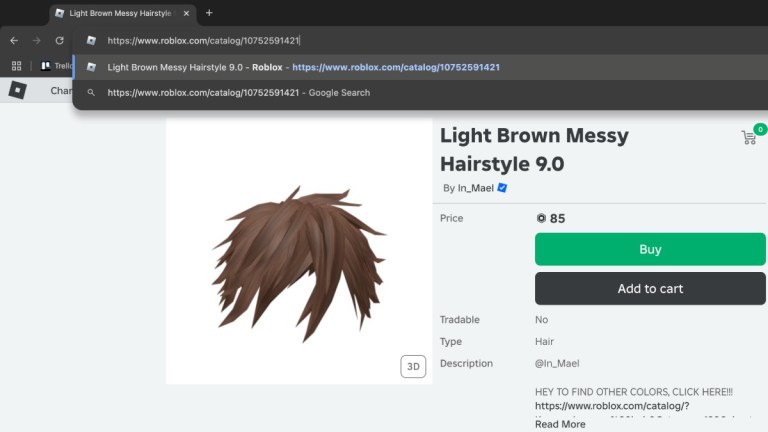This screenshot has height=432, width=768.
Task: Click the Robux icon beside price 85
Action: point(541,218)
